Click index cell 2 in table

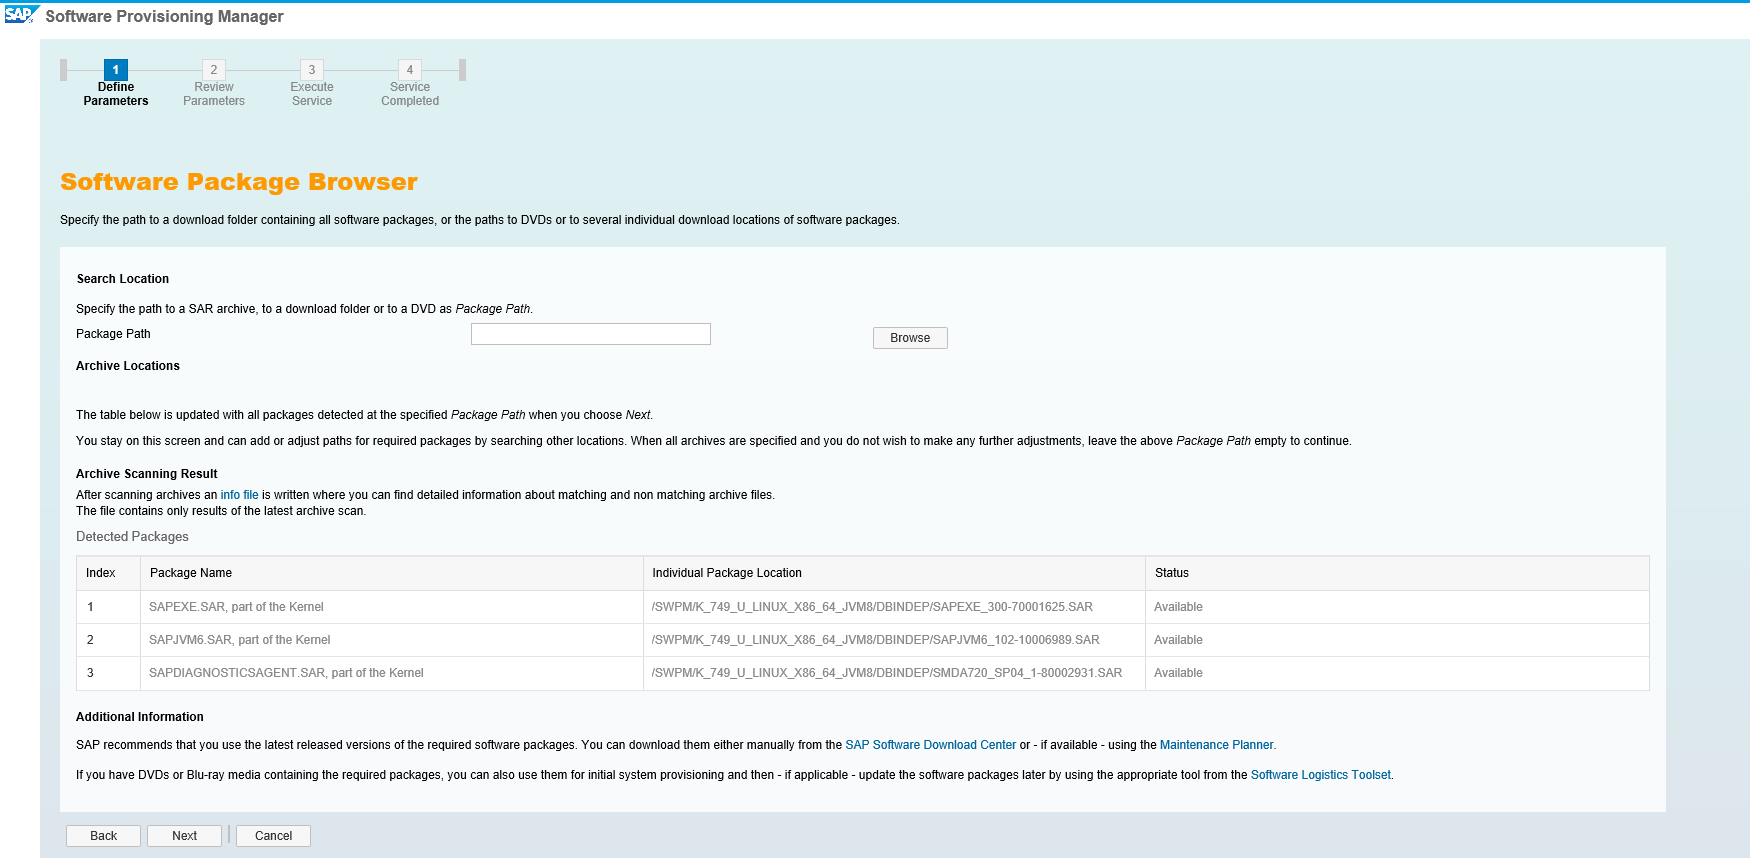pos(109,640)
